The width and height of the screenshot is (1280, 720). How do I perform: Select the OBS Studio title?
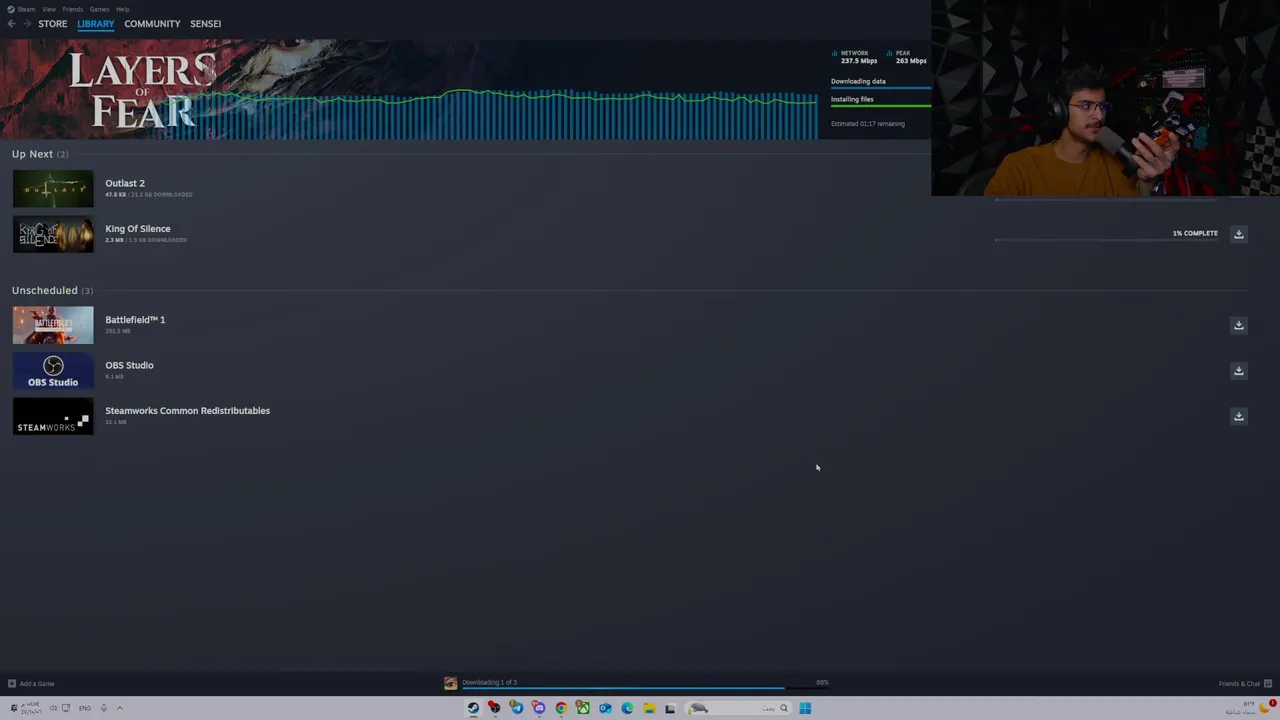point(129,365)
